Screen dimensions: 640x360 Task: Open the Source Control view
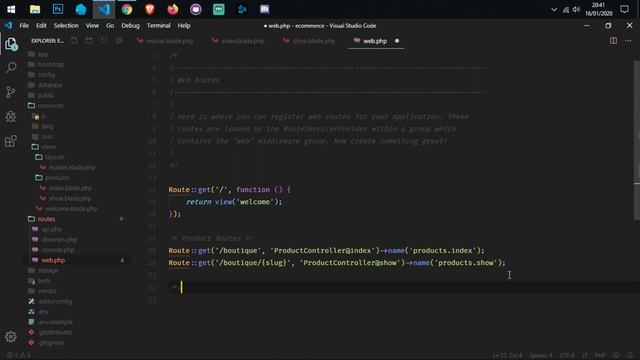pyautogui.click(x=11, y=92)
